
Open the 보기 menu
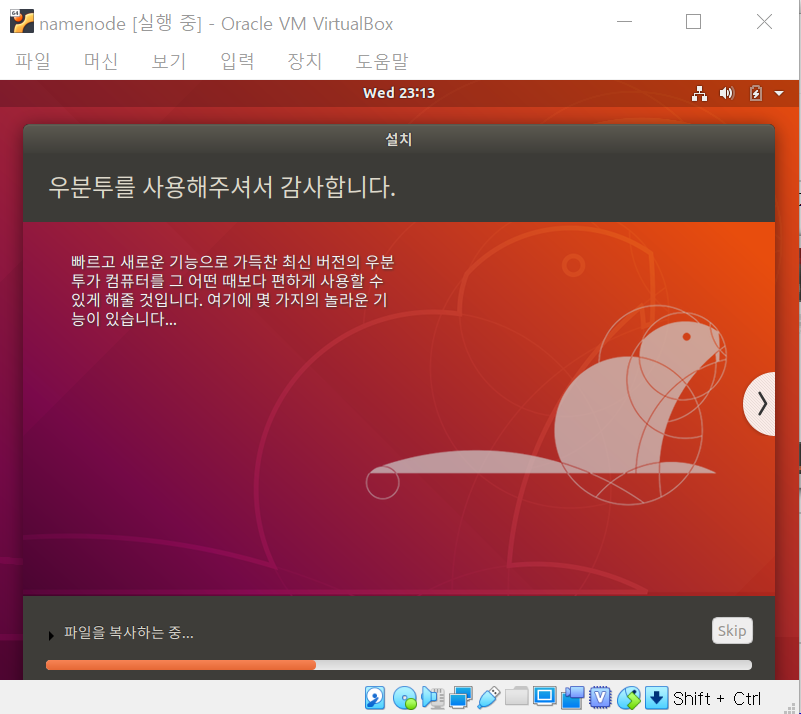(x=169, y=61)
